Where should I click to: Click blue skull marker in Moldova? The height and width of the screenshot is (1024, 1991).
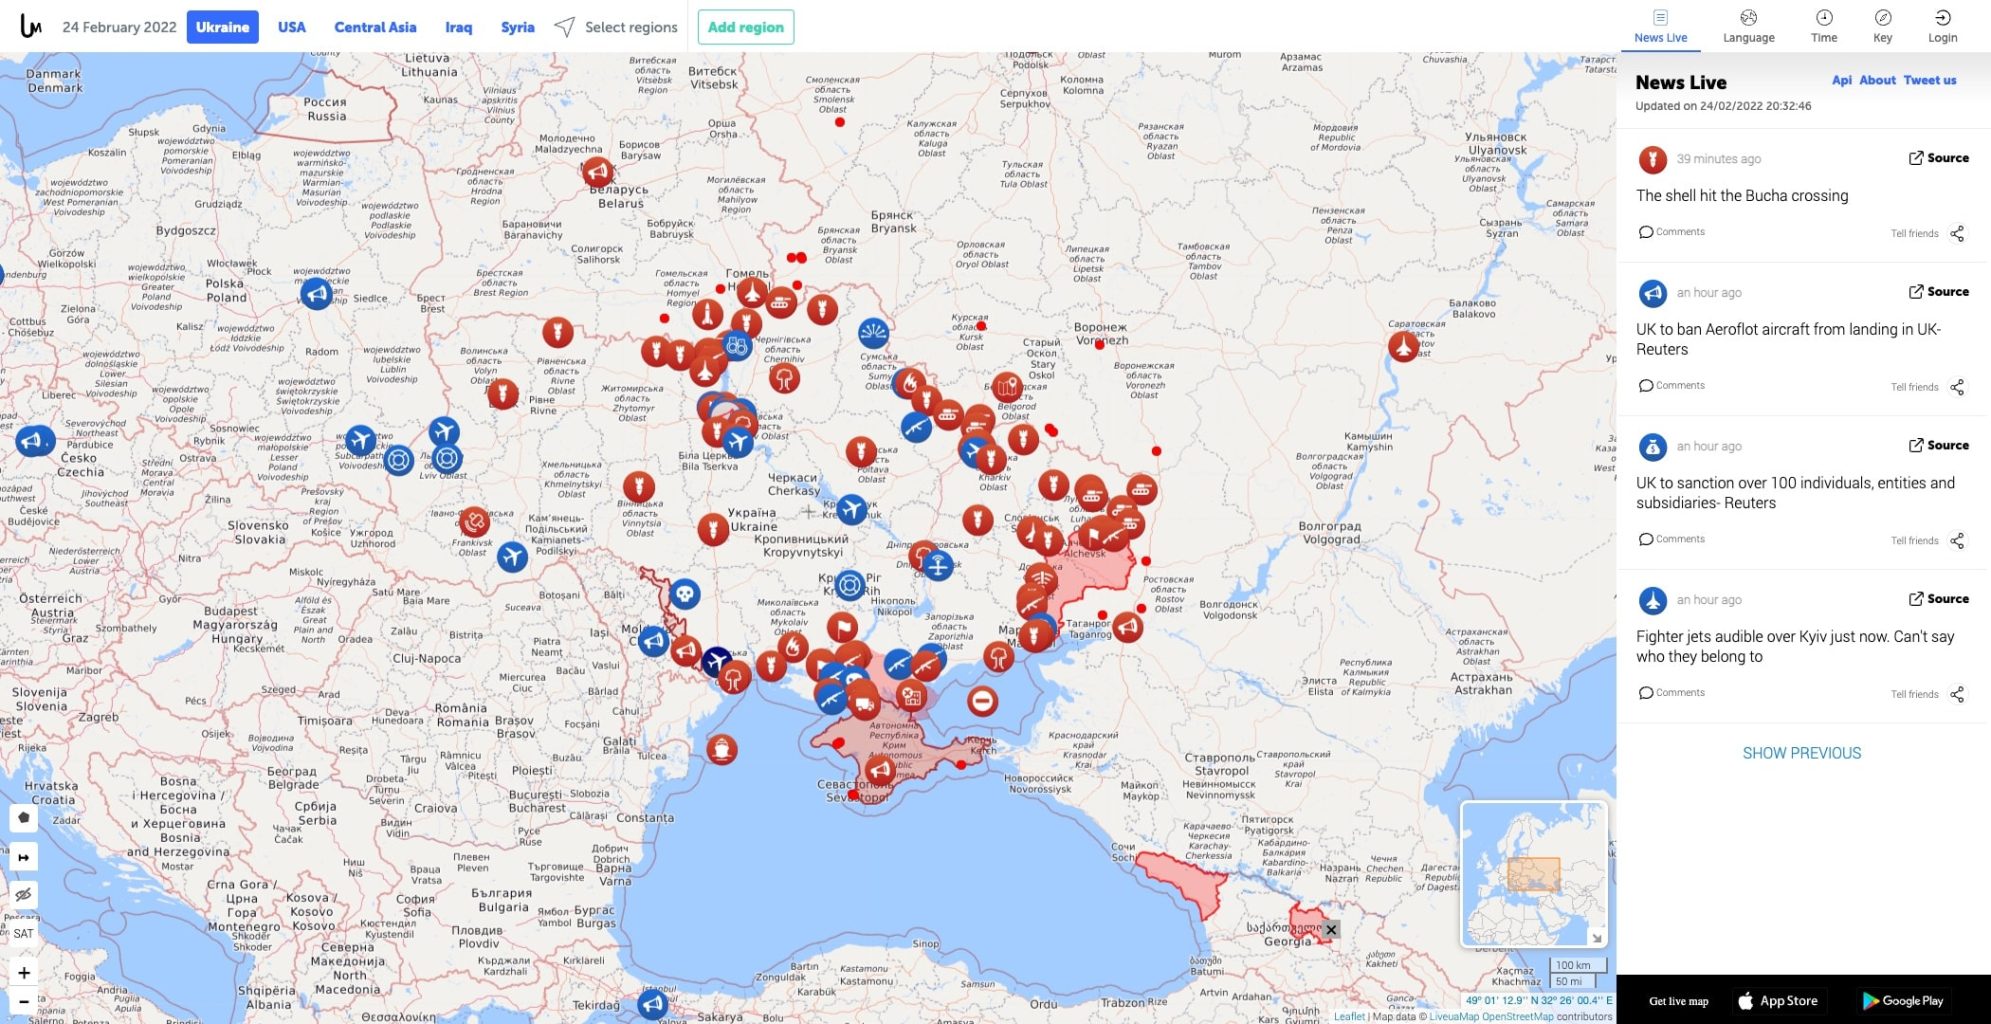click(684, 595)
